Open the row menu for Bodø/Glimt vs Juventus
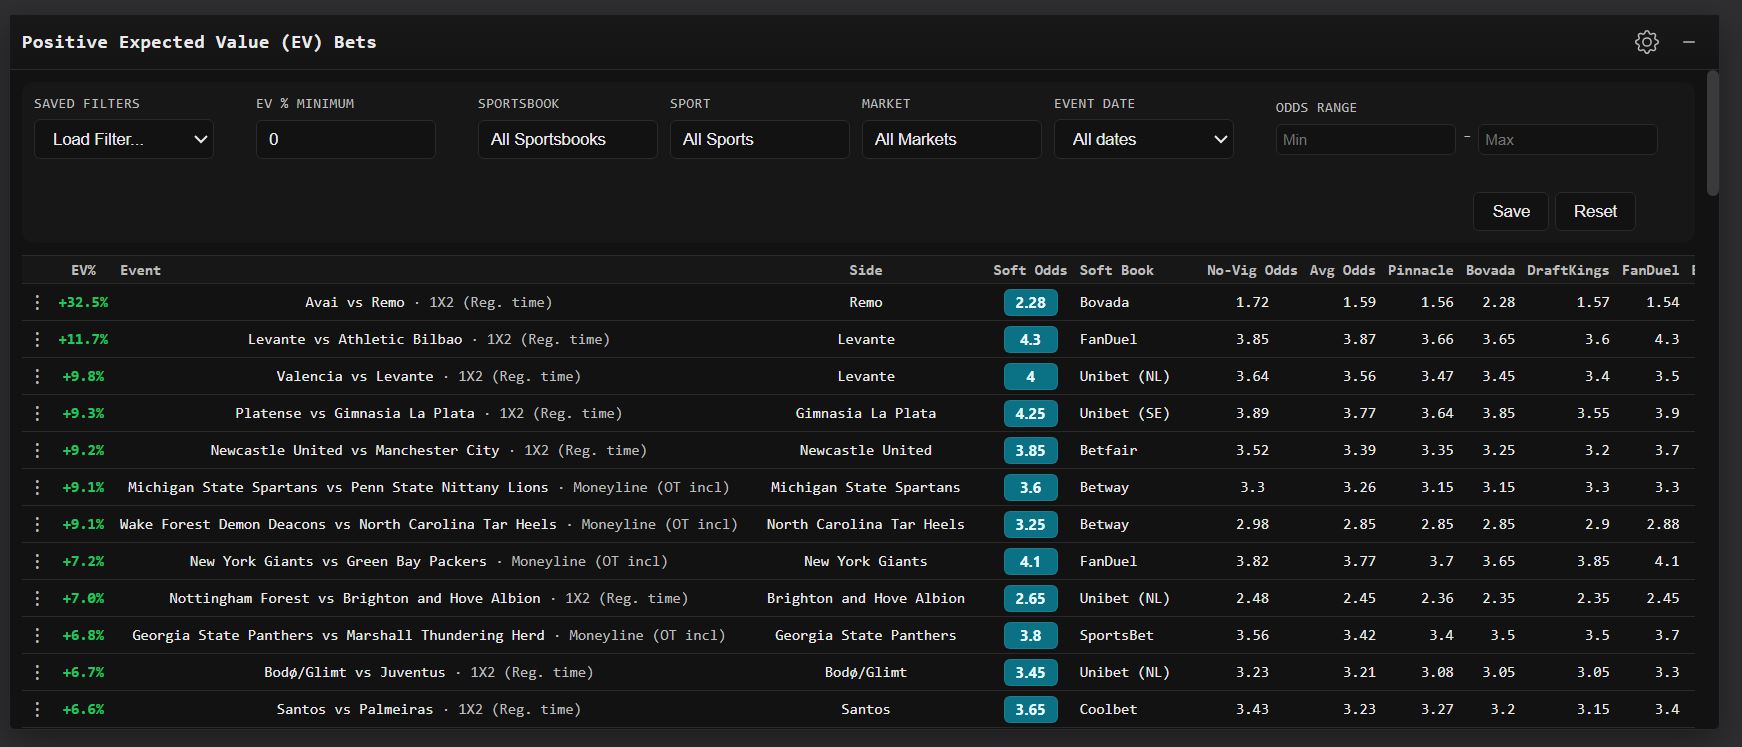Viewport: 1742px width, 747px height. click(37, 672)
